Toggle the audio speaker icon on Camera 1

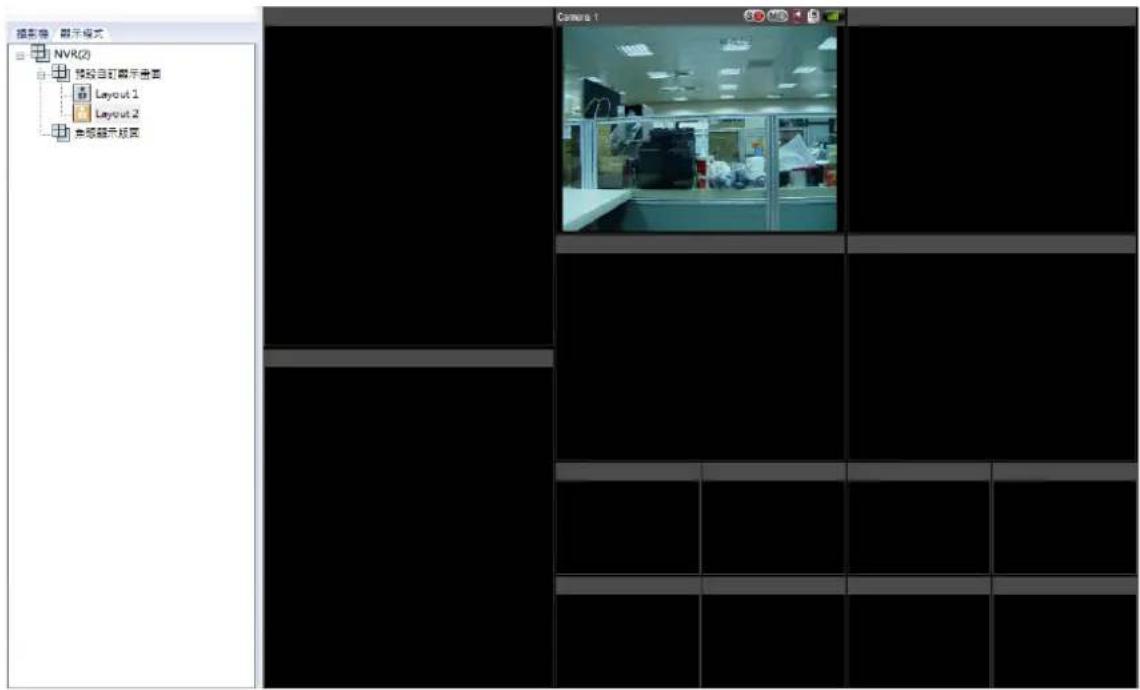click(x=798, y=16)
